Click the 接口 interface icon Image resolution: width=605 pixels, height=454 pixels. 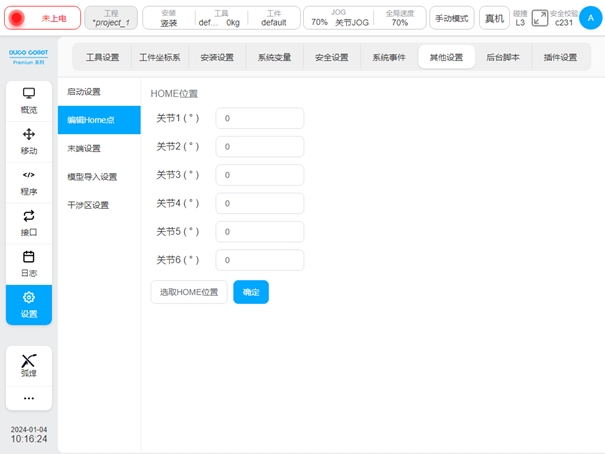[29, 216]
